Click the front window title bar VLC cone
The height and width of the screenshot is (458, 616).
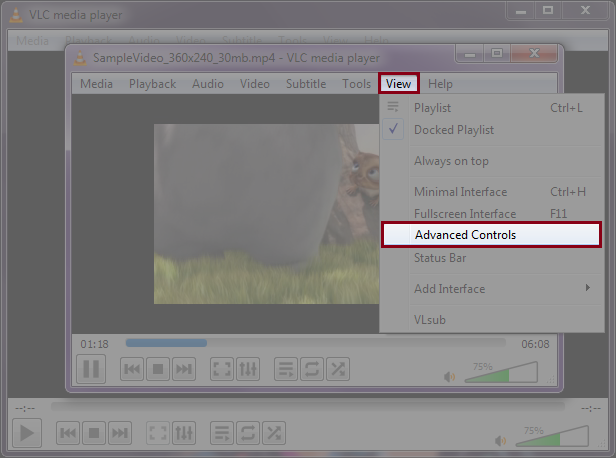pyautogui.click(x=80, y=58)
